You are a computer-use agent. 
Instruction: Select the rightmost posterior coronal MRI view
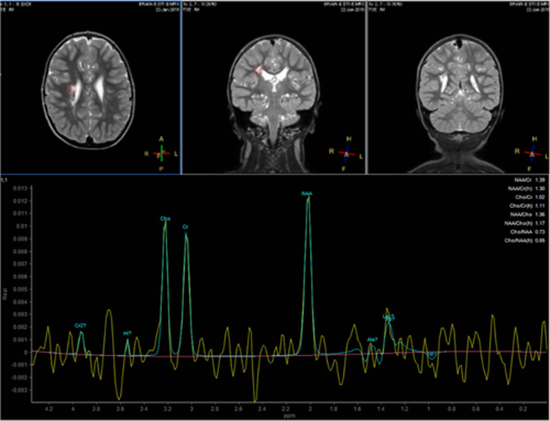click(458, 87)
